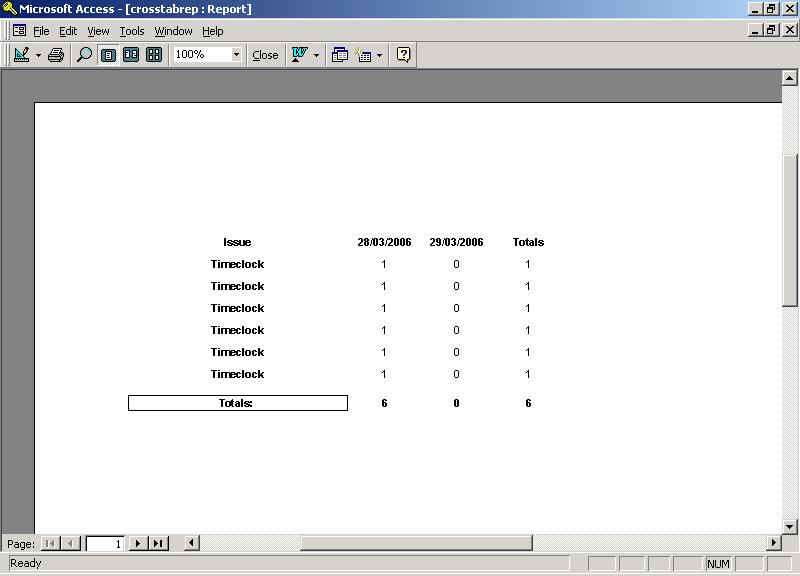Click OfficeLinks Word icon

pyautogui.click(x=299, y=55)
